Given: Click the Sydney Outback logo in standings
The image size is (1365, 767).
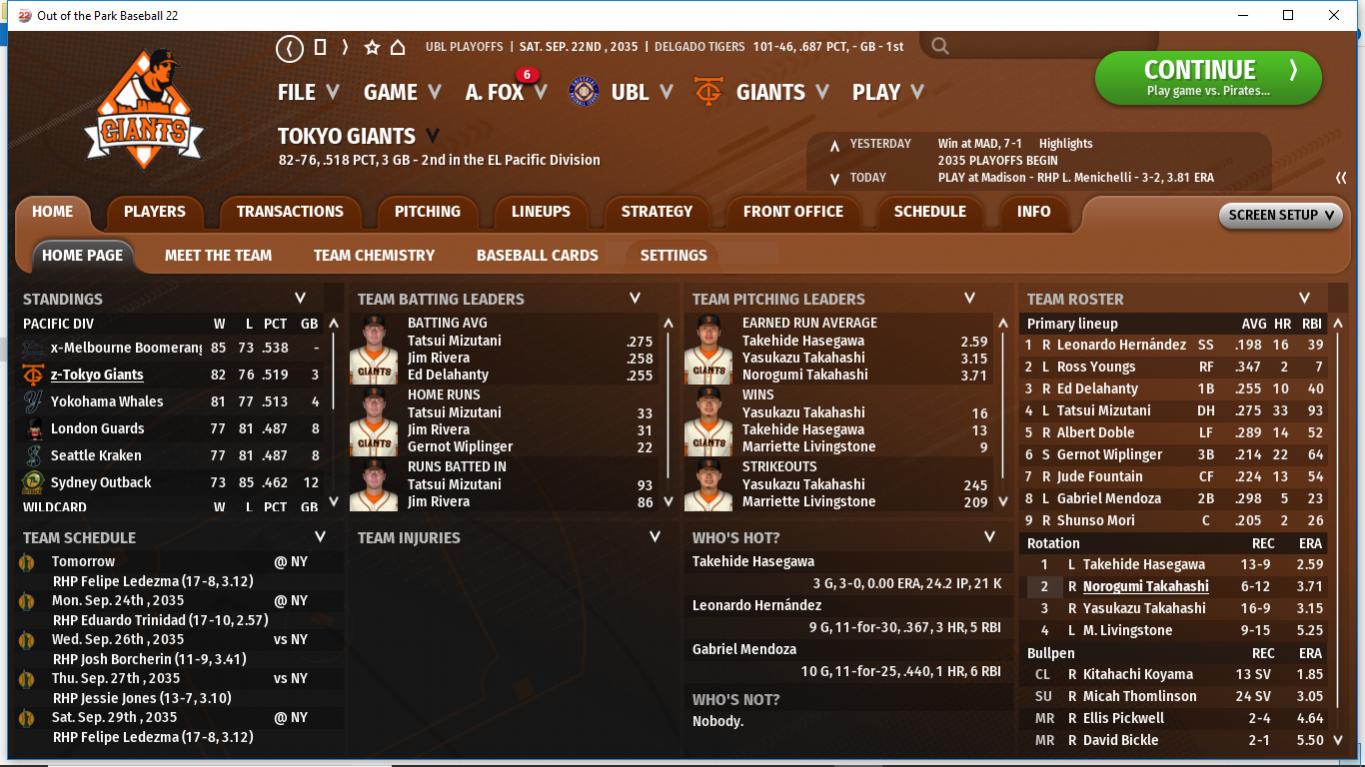Looking at the screenshot, I should click(x=33, y=483).
